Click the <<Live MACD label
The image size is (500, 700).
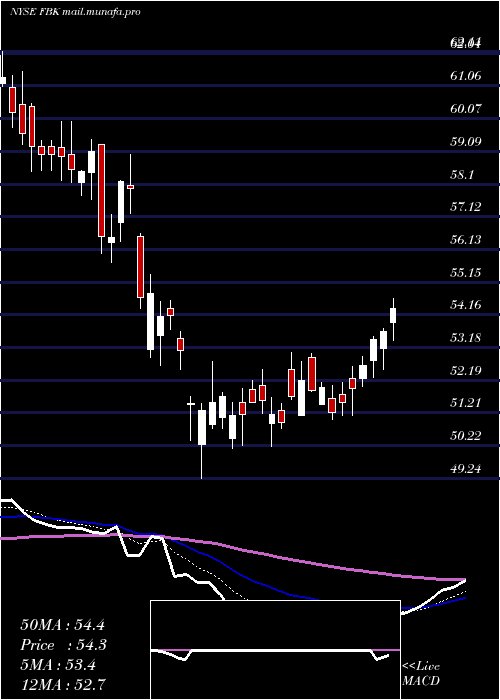tap(421, 674)
